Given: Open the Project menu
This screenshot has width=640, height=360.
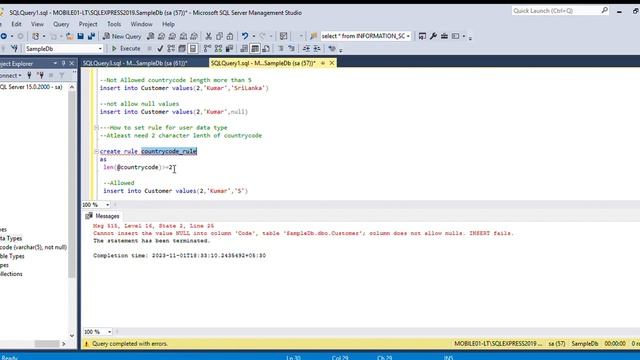Looking at the screenshot, I should point(88,24).
